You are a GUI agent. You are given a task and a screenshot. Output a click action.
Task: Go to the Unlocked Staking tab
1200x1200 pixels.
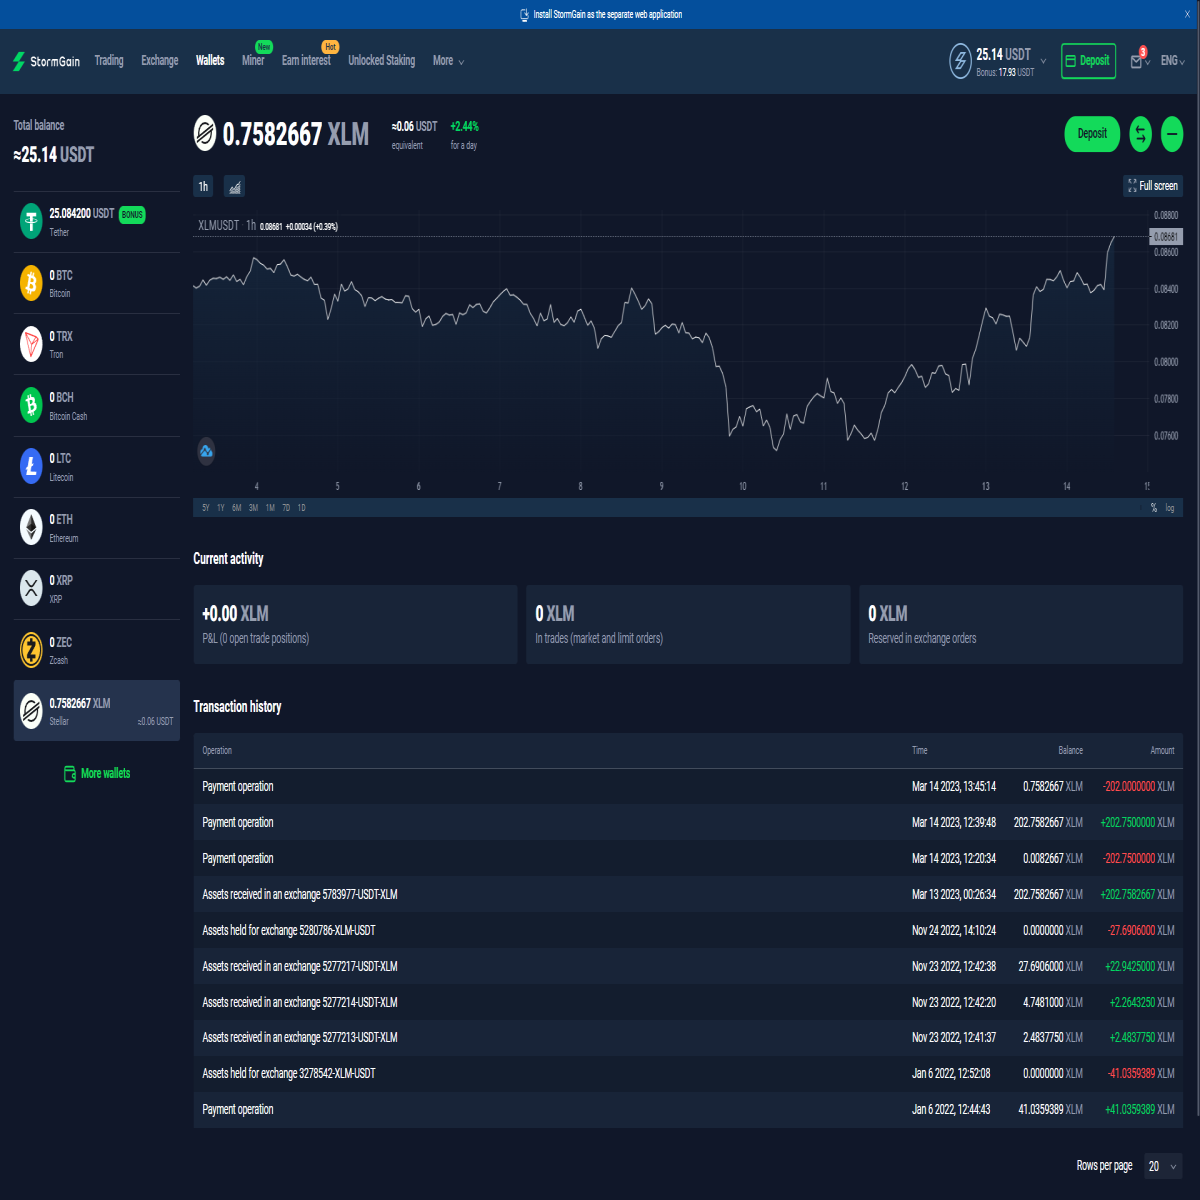tap(381, 61)
